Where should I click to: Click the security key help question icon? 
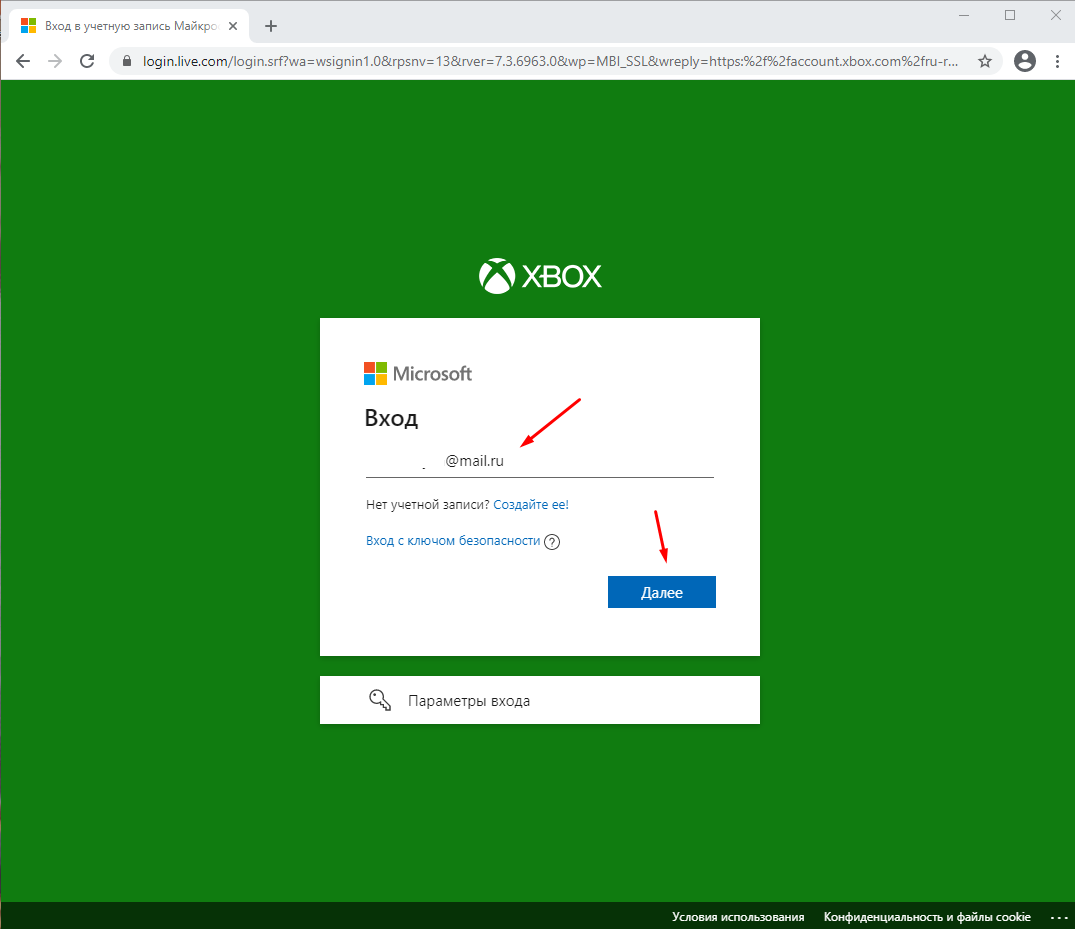tap(552, 542)
